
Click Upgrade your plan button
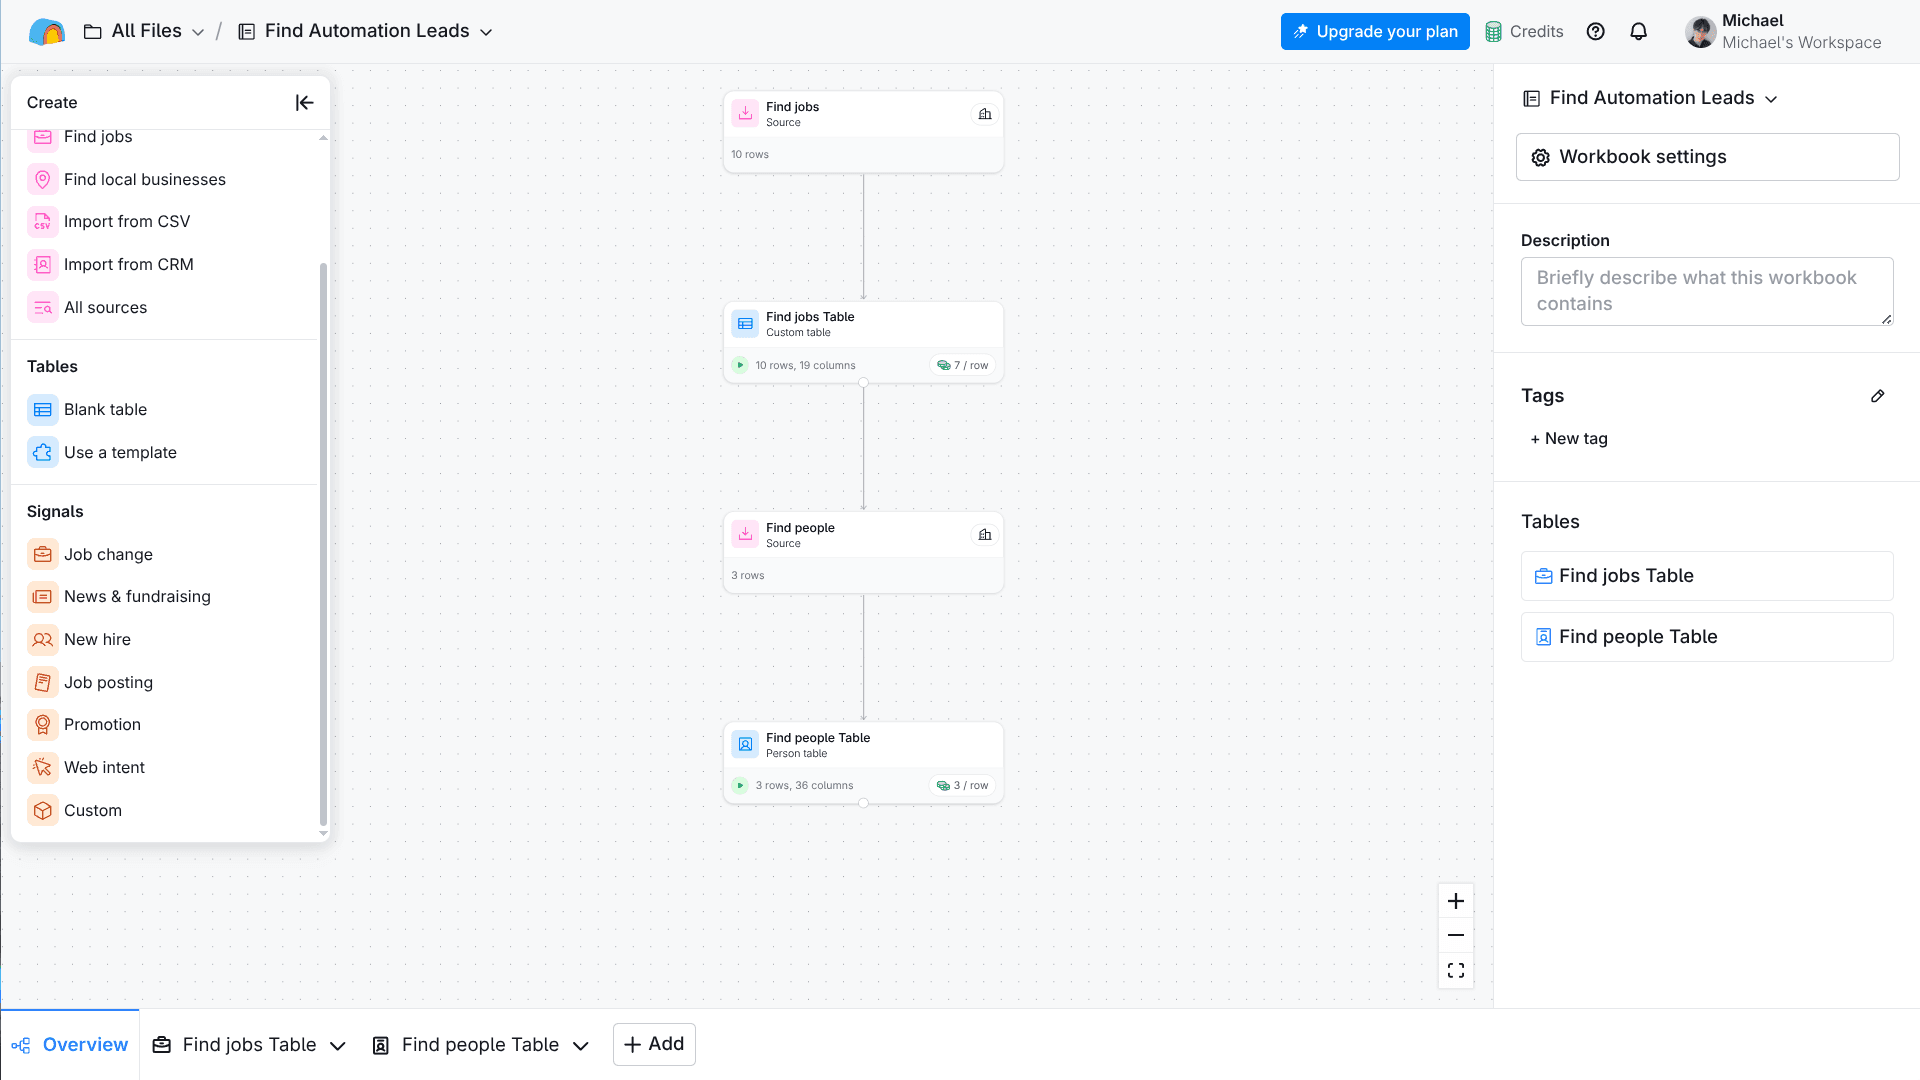pos(1375,31)
